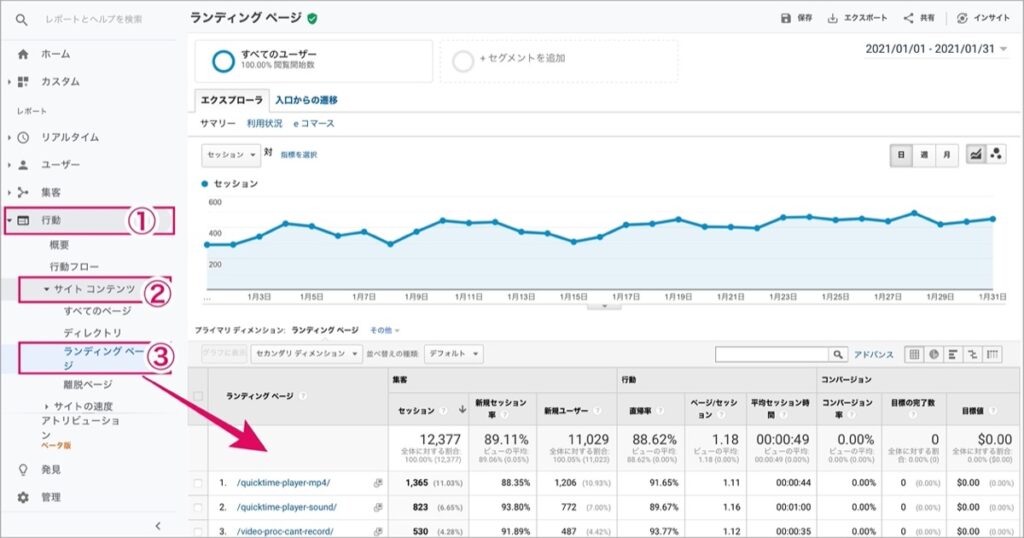Select the data table view icon
Image resolution: width=1024 pixels, height=538 pixels.
pyautogui.click(x=914, y=354)
